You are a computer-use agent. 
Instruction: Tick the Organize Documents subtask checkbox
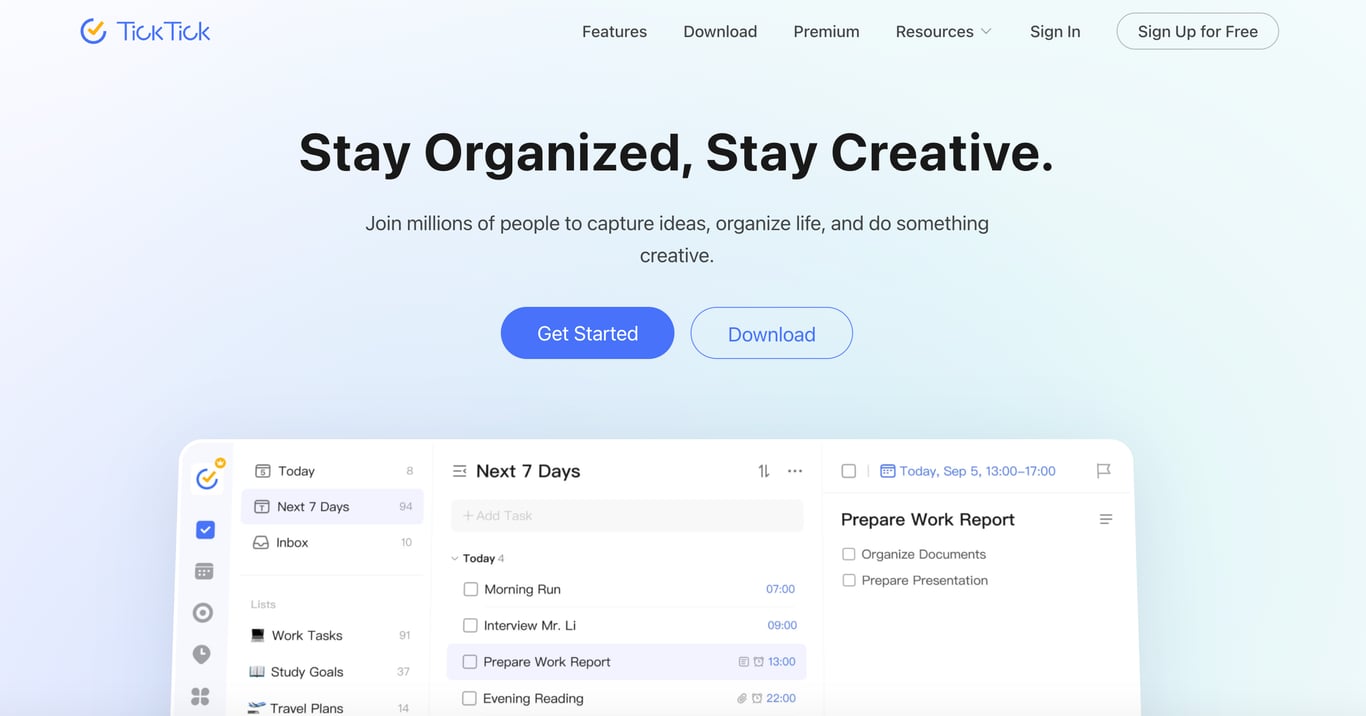coord(849,554)
